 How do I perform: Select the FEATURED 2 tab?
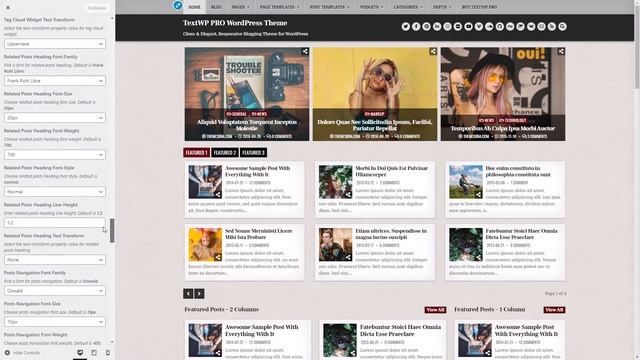point(225,153)
